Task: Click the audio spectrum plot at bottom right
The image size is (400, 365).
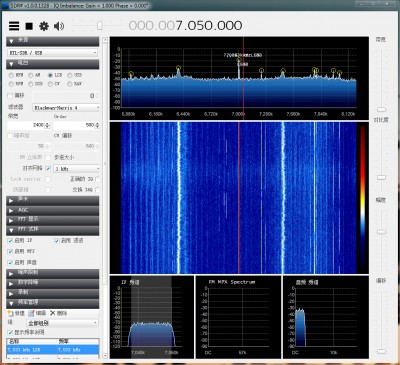Action: tap(326, 317)
